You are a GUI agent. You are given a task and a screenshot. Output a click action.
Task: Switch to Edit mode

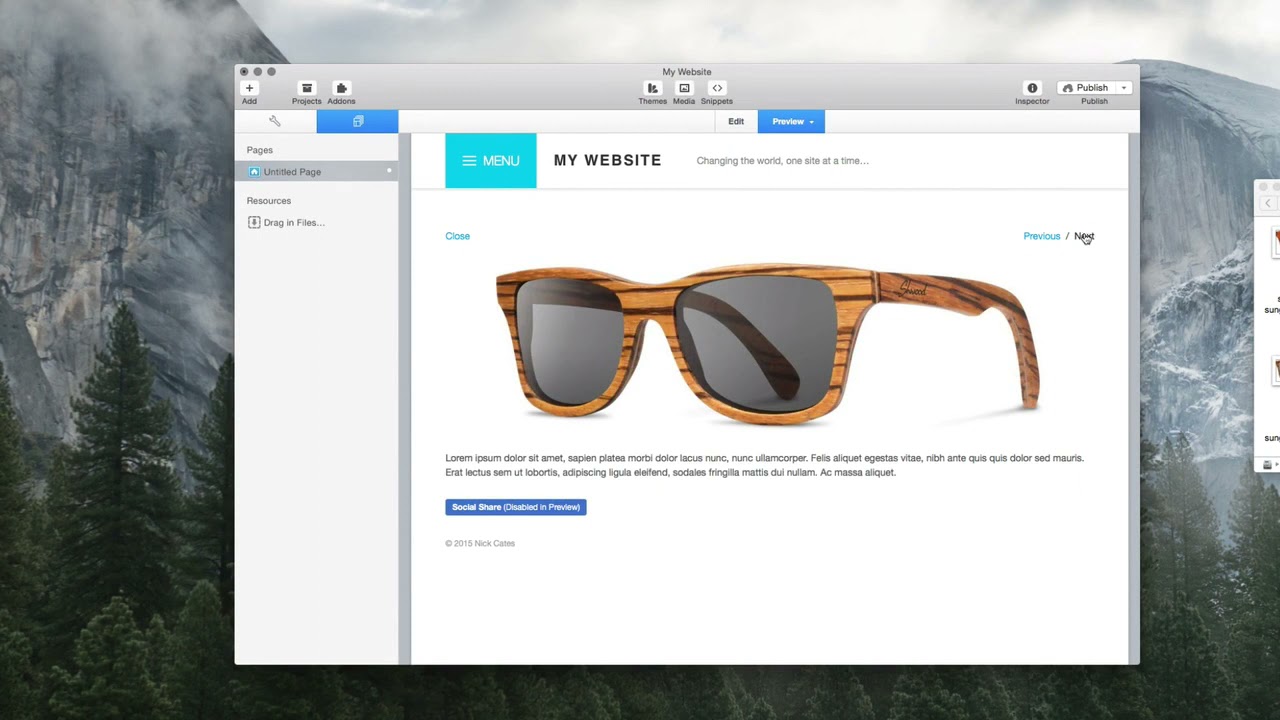coord(736,121)
